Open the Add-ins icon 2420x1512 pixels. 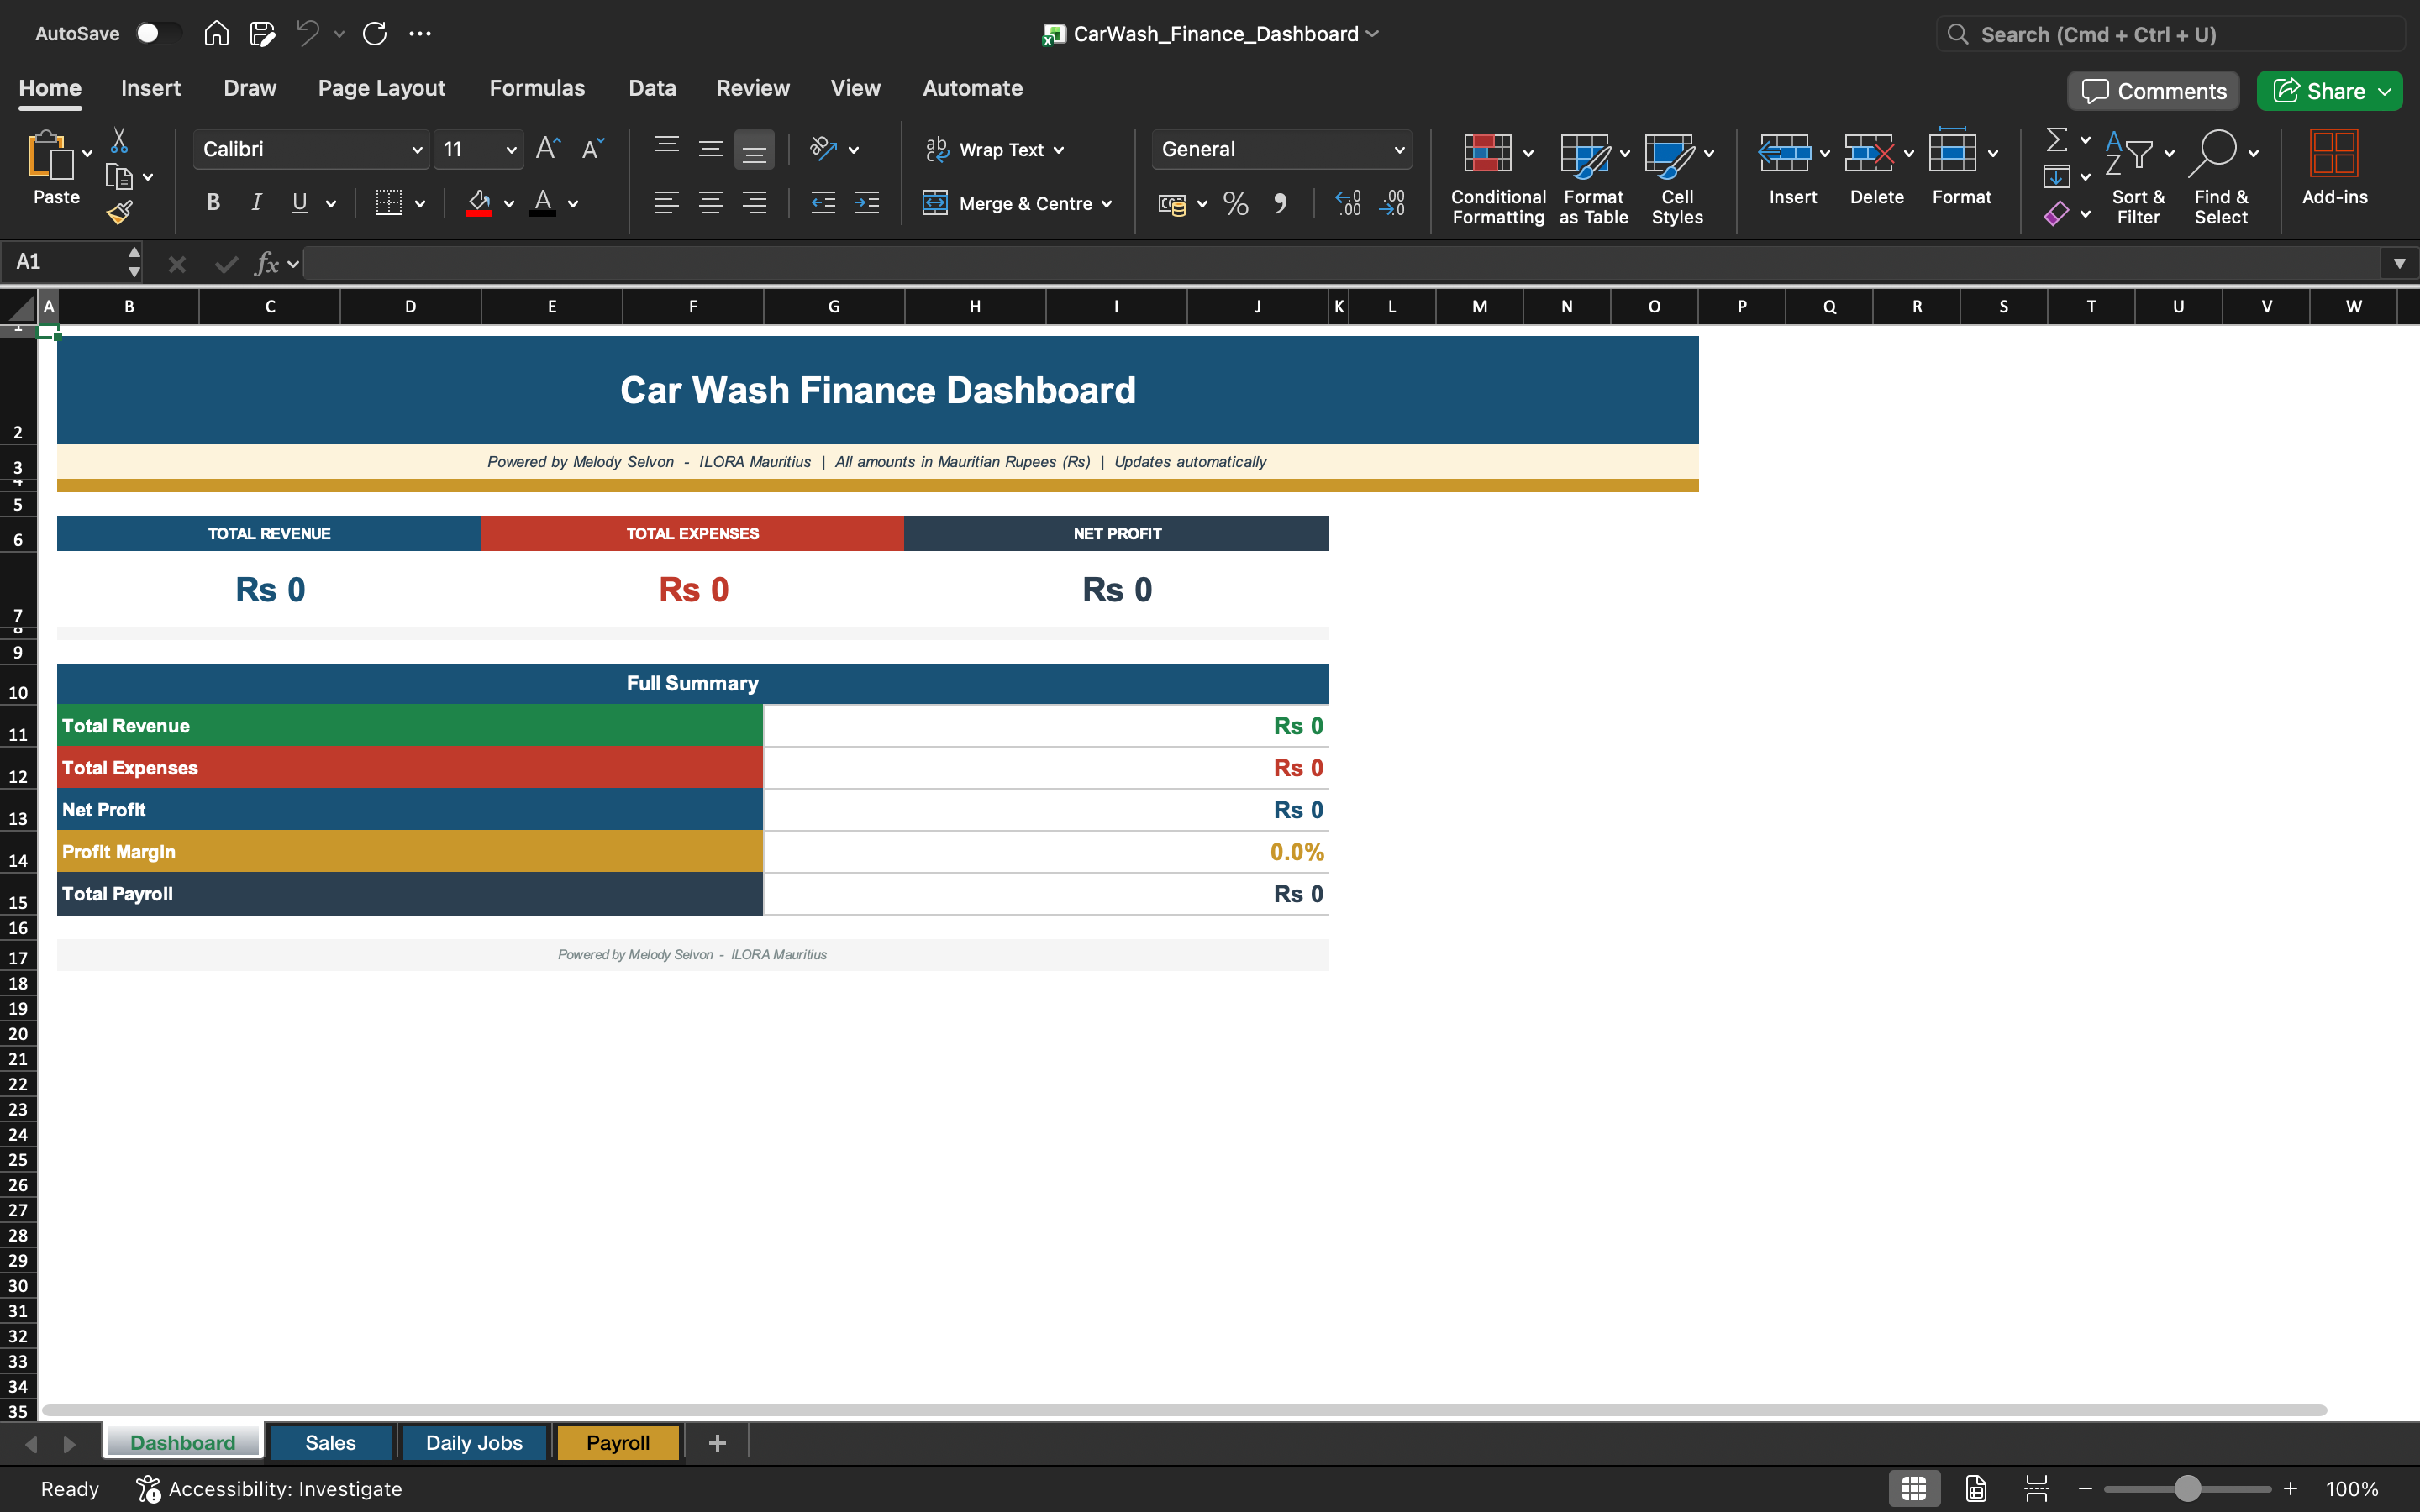[x=2334, y=168]
